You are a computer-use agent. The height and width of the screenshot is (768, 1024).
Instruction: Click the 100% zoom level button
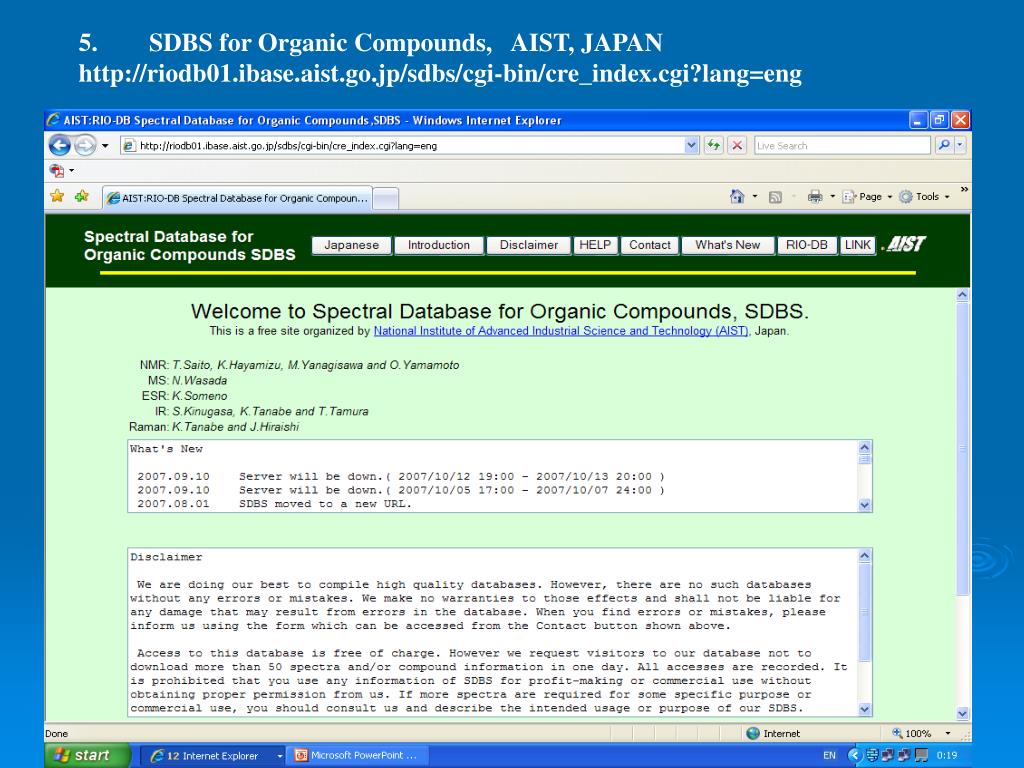(912, 733)
